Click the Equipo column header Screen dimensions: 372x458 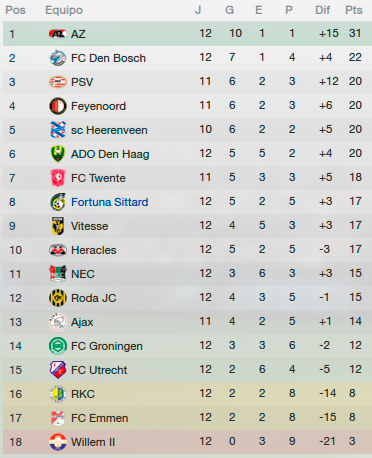(x=64, y=10)
